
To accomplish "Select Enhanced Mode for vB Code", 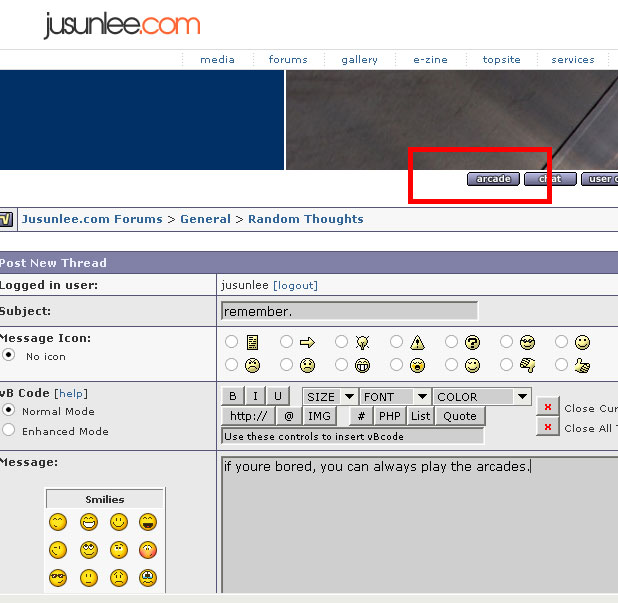I will (9, 431).
